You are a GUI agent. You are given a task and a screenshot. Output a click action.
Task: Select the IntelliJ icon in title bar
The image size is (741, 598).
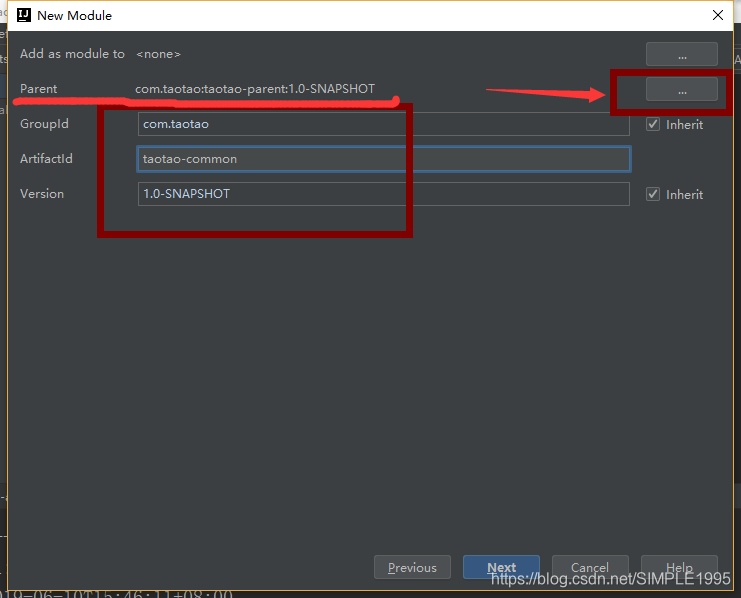coord(24,15)
